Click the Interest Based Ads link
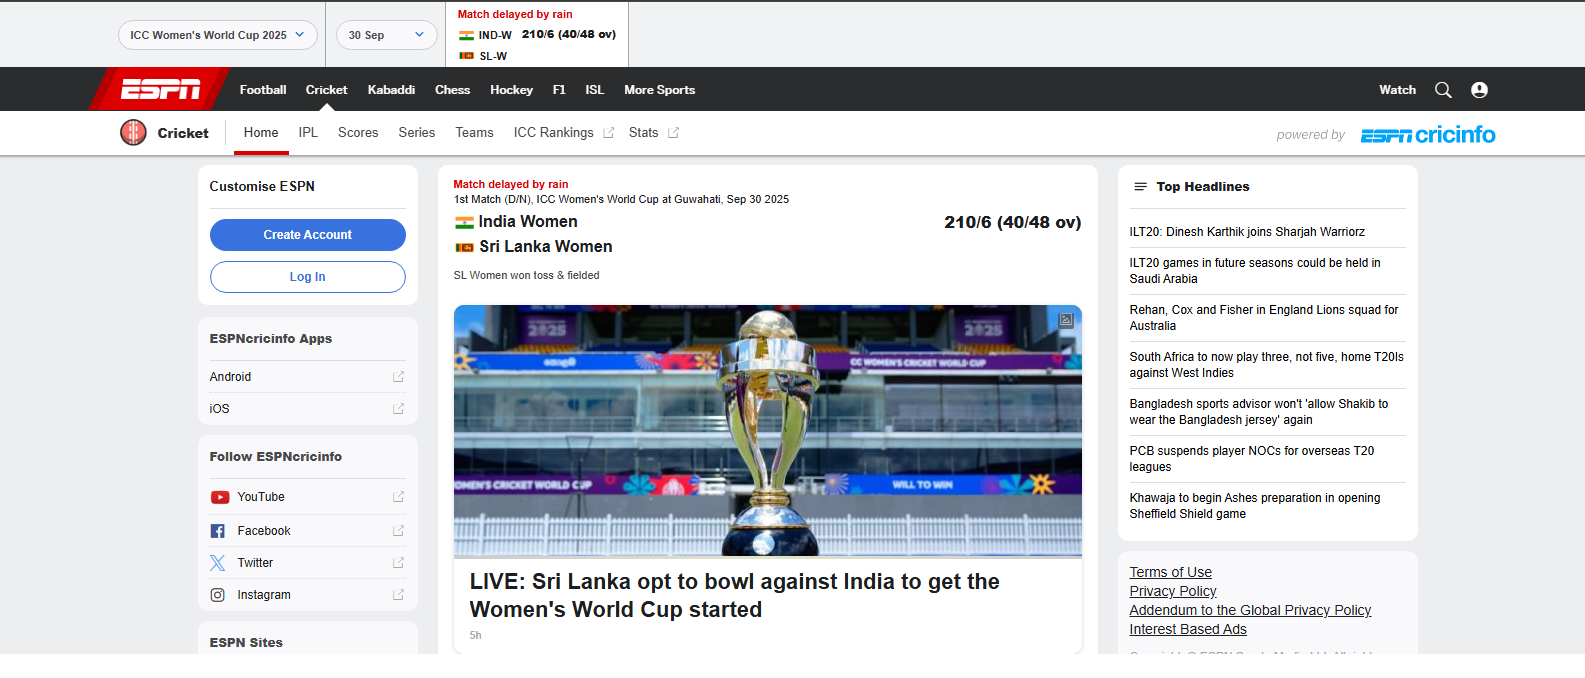The height and width of the screenshot is (678, 1585). pos(1188,630)
